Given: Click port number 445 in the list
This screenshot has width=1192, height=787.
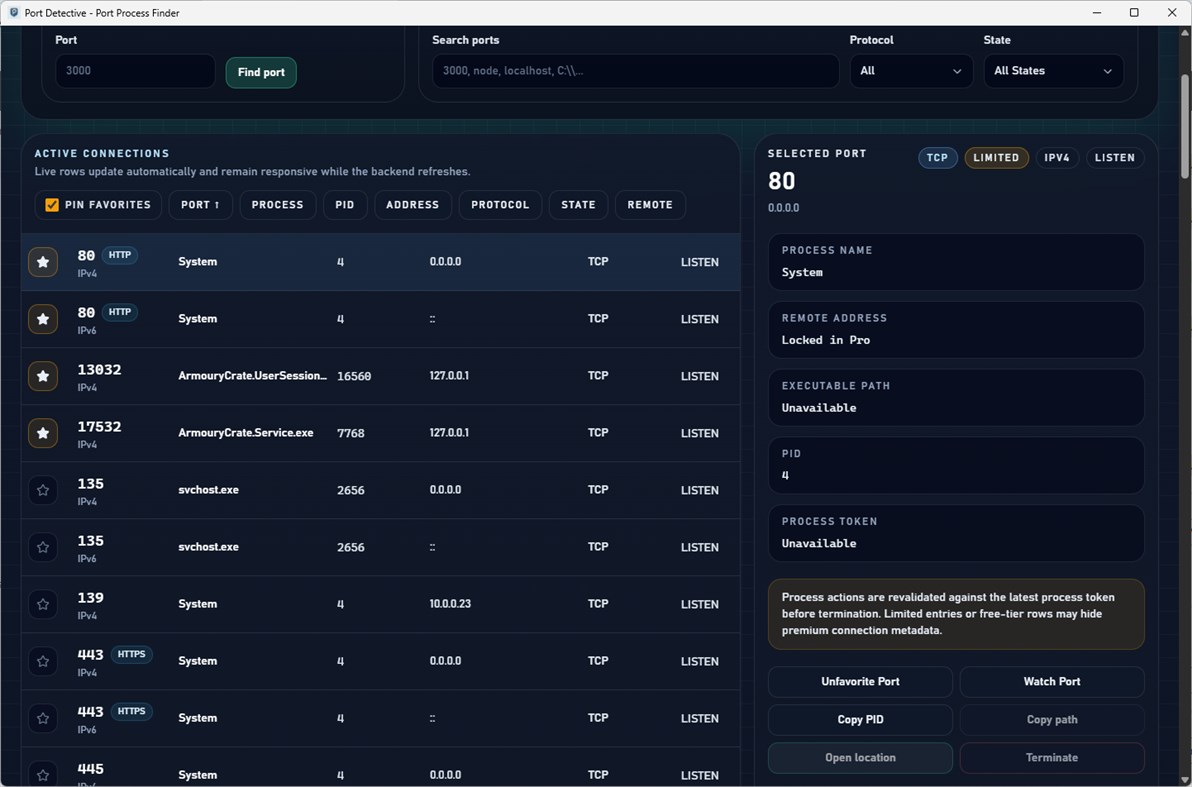Looking at the screenshot, I should point(90,769).
